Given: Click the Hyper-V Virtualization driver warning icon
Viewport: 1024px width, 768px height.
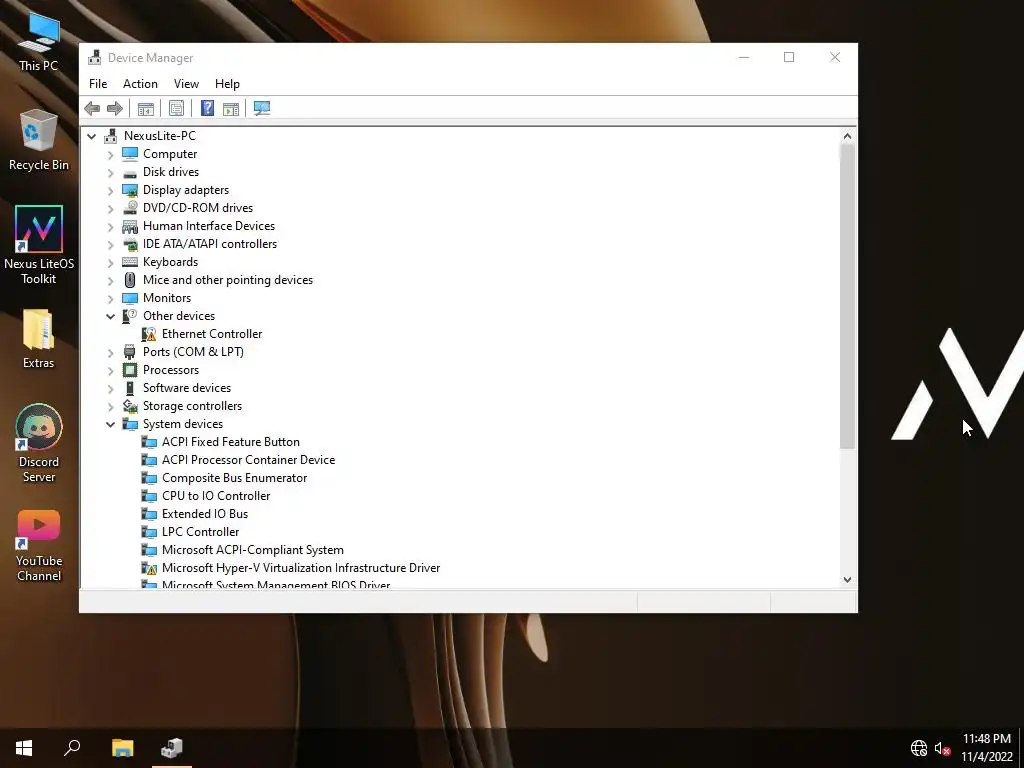Looking at the screenshot, I should click(x=149, y=568).
